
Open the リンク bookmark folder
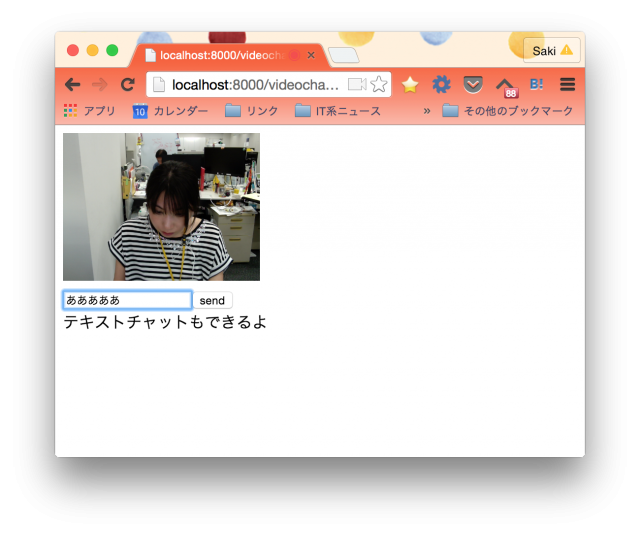(x=251, y=111)
